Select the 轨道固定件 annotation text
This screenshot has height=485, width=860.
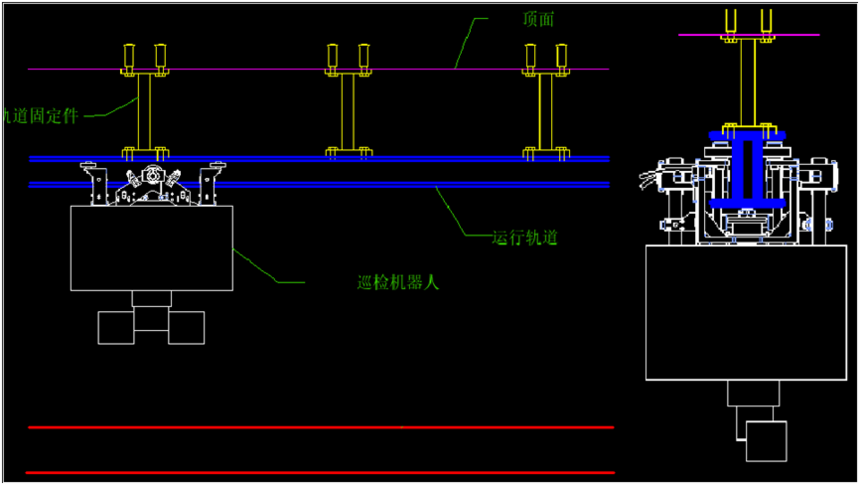(x=40, y=116)
